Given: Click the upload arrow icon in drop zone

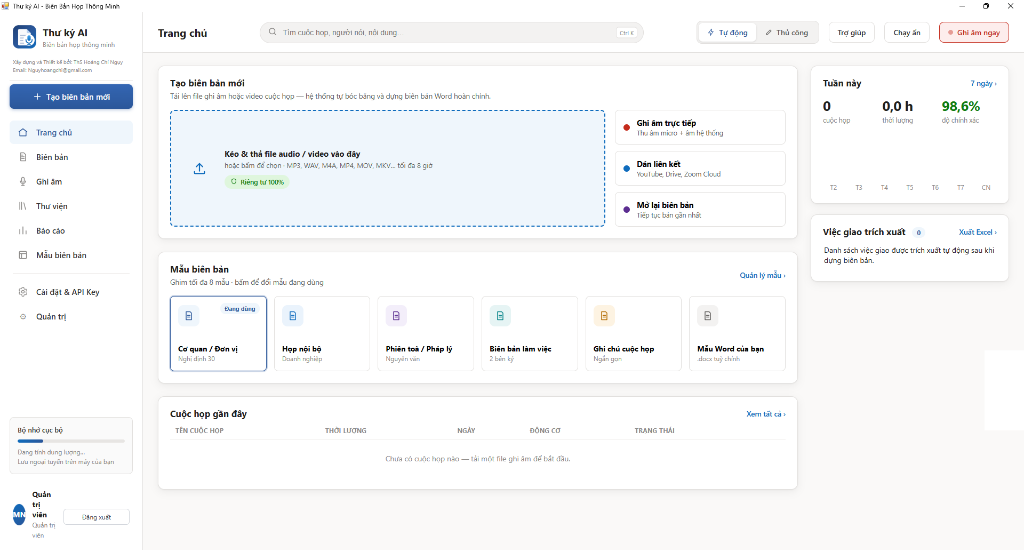Looking at the screenshot, I should [x=199, y=169].
